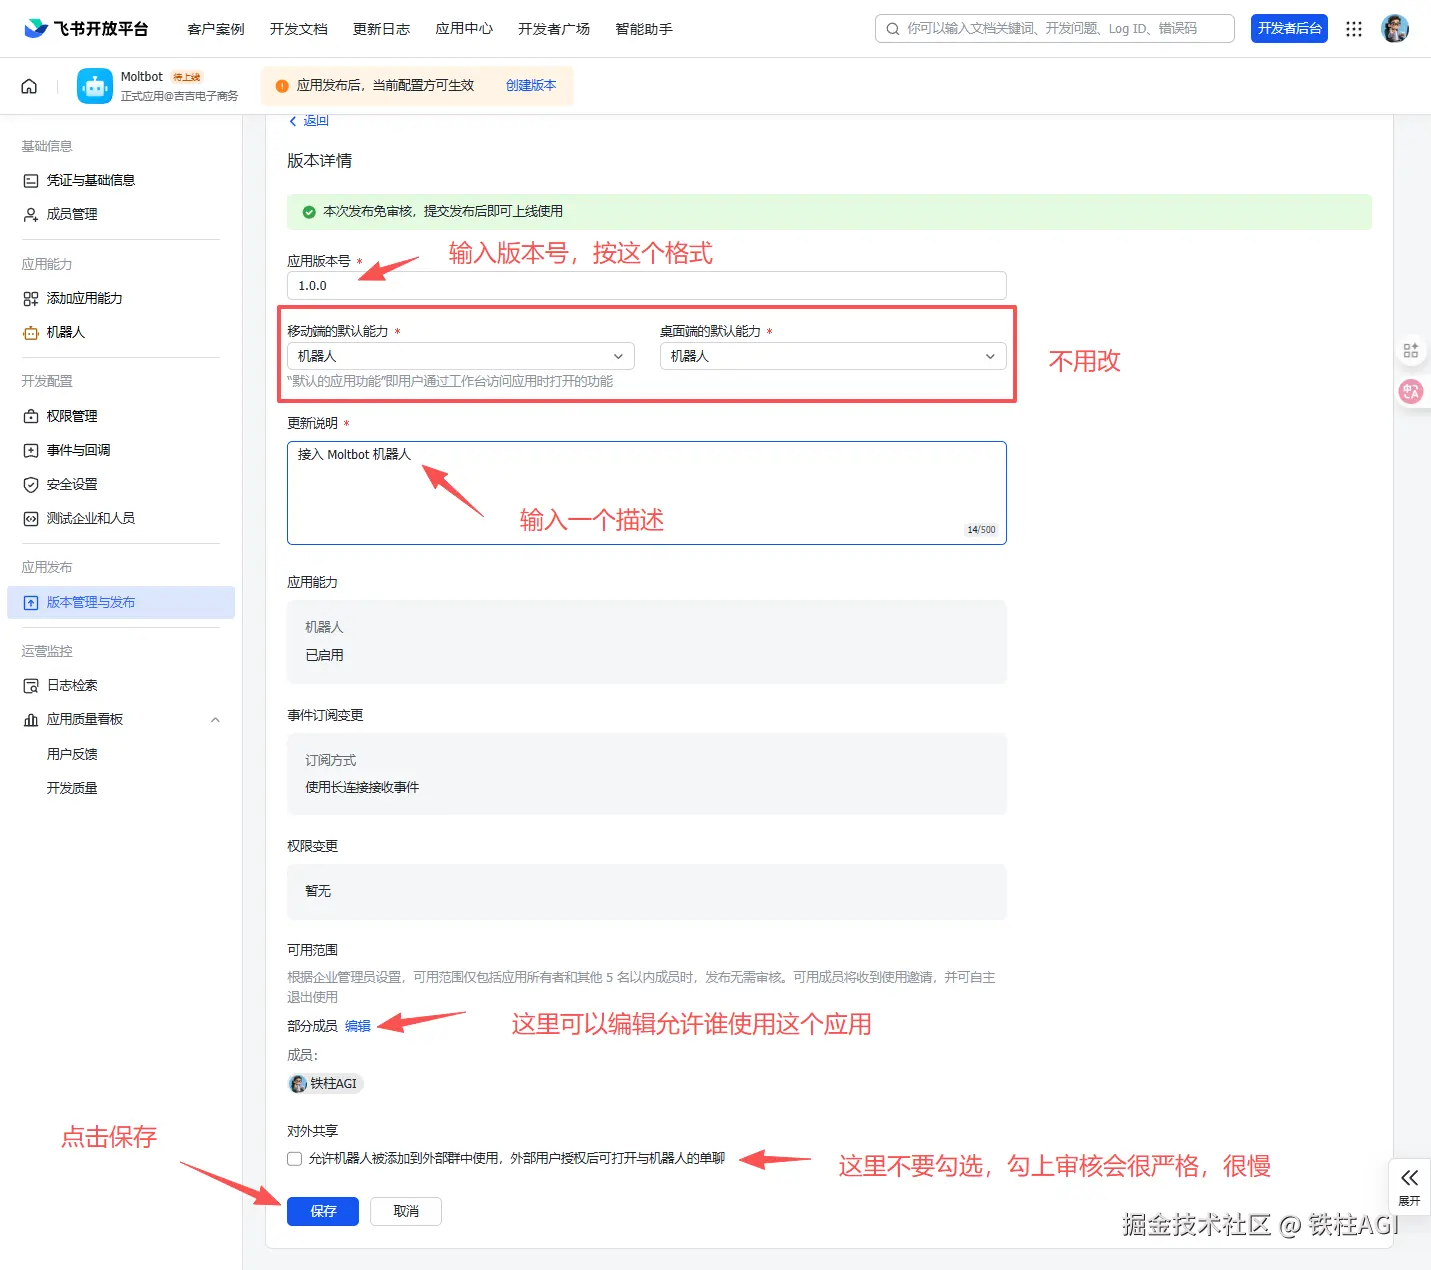This screenshot has height=1270, width=1431.
Task: Click the 事件与回调 sidebar icon
Action: point(31,450)
